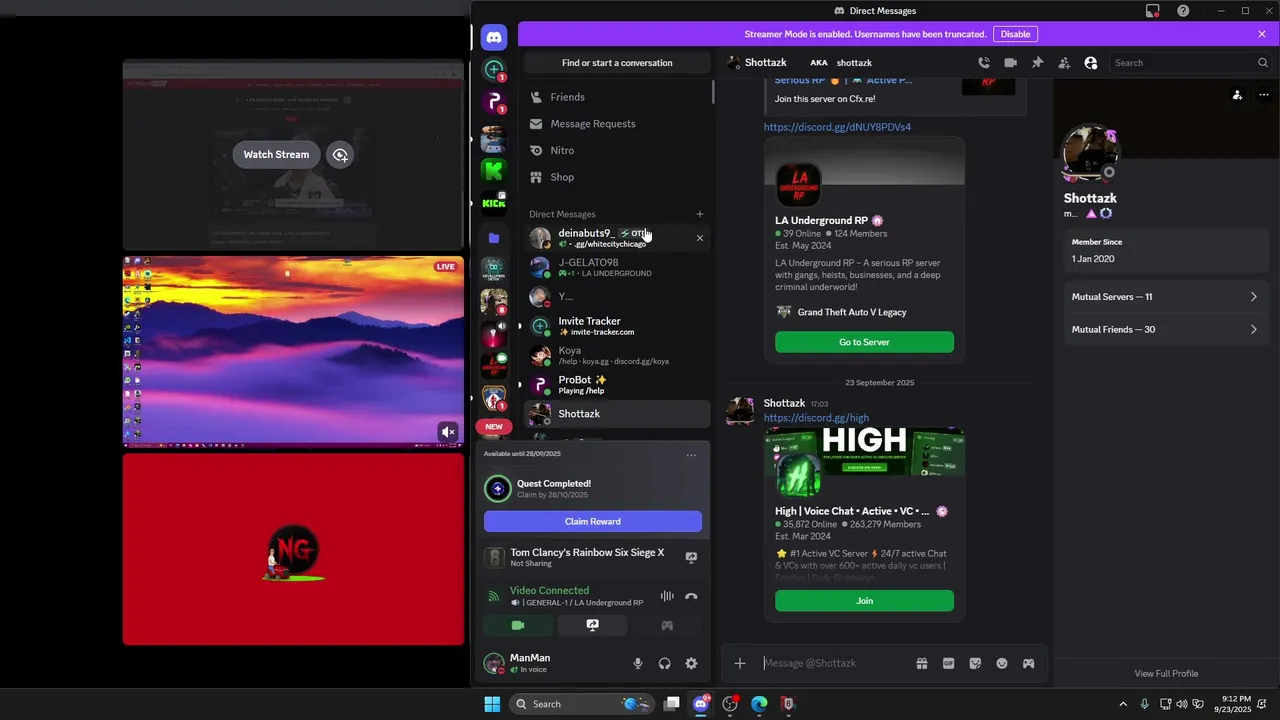
Task: Click Discord icon in taskbar
Action: [701, 704]
